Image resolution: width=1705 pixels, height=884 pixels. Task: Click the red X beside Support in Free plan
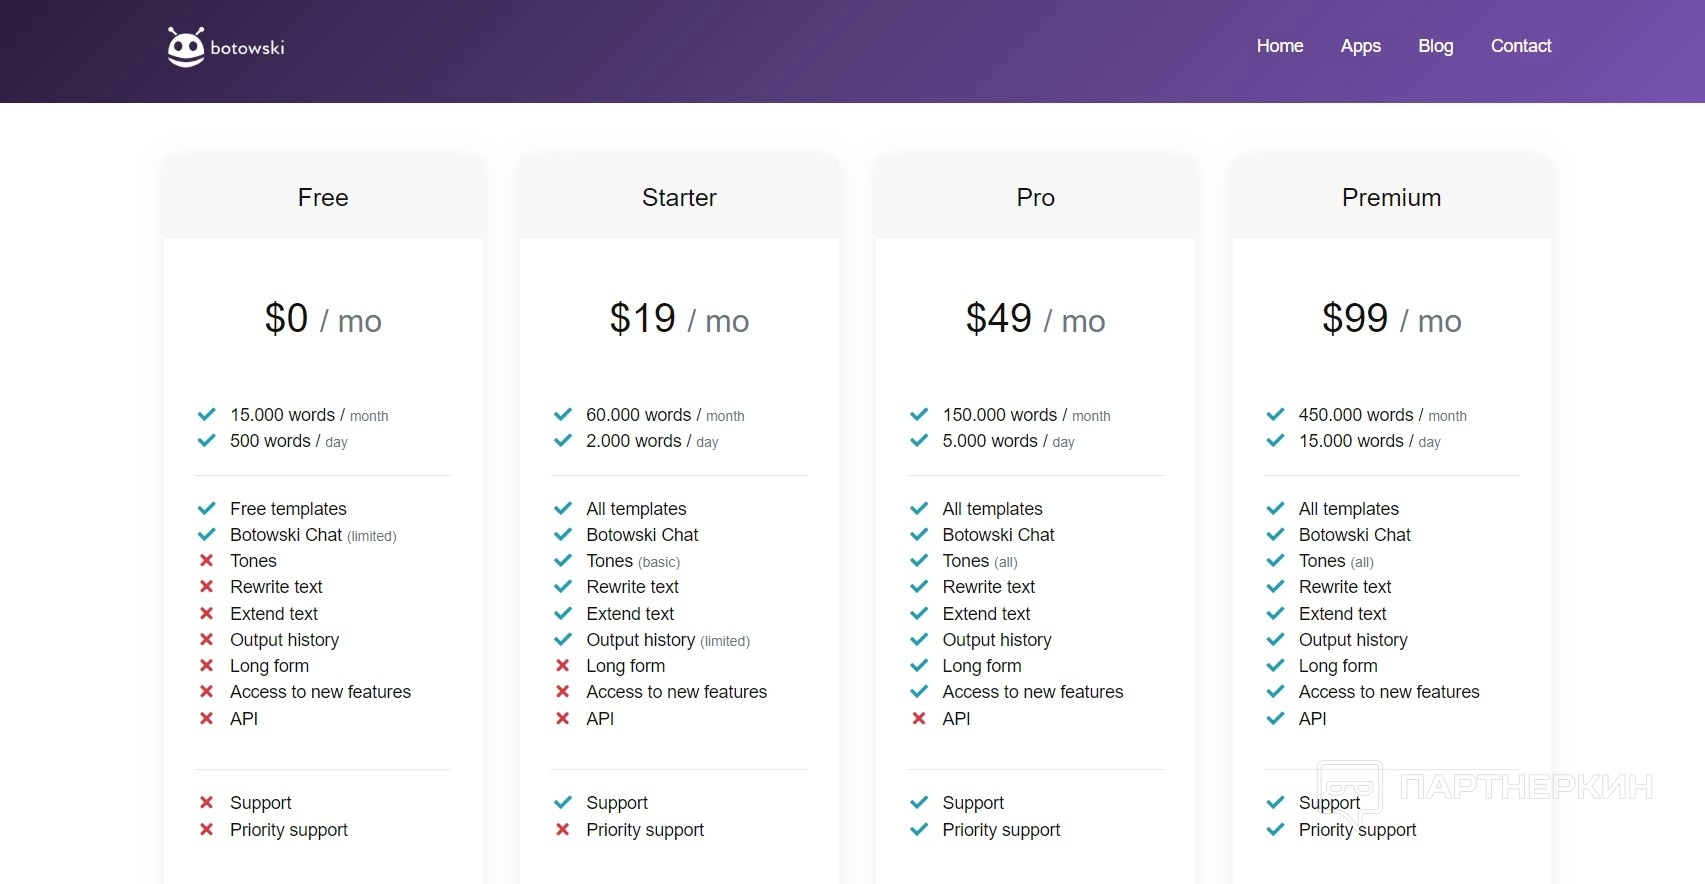tap(206, 802)
